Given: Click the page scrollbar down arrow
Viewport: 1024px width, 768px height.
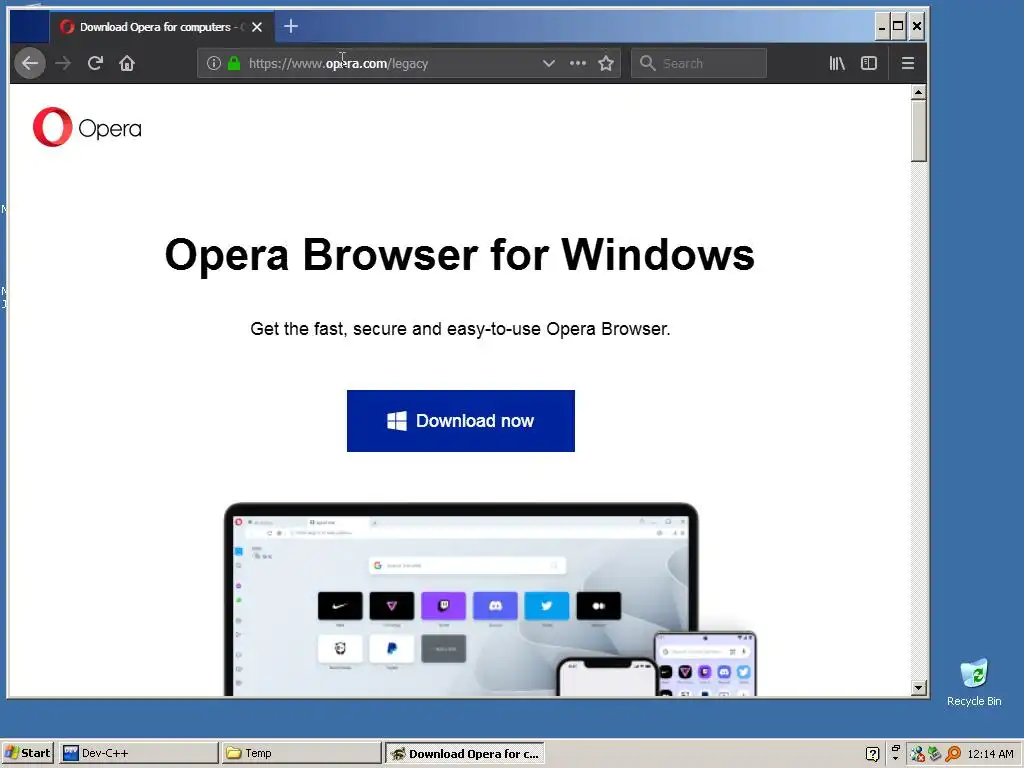Looking at the screenshot, I should coord(919,688).
